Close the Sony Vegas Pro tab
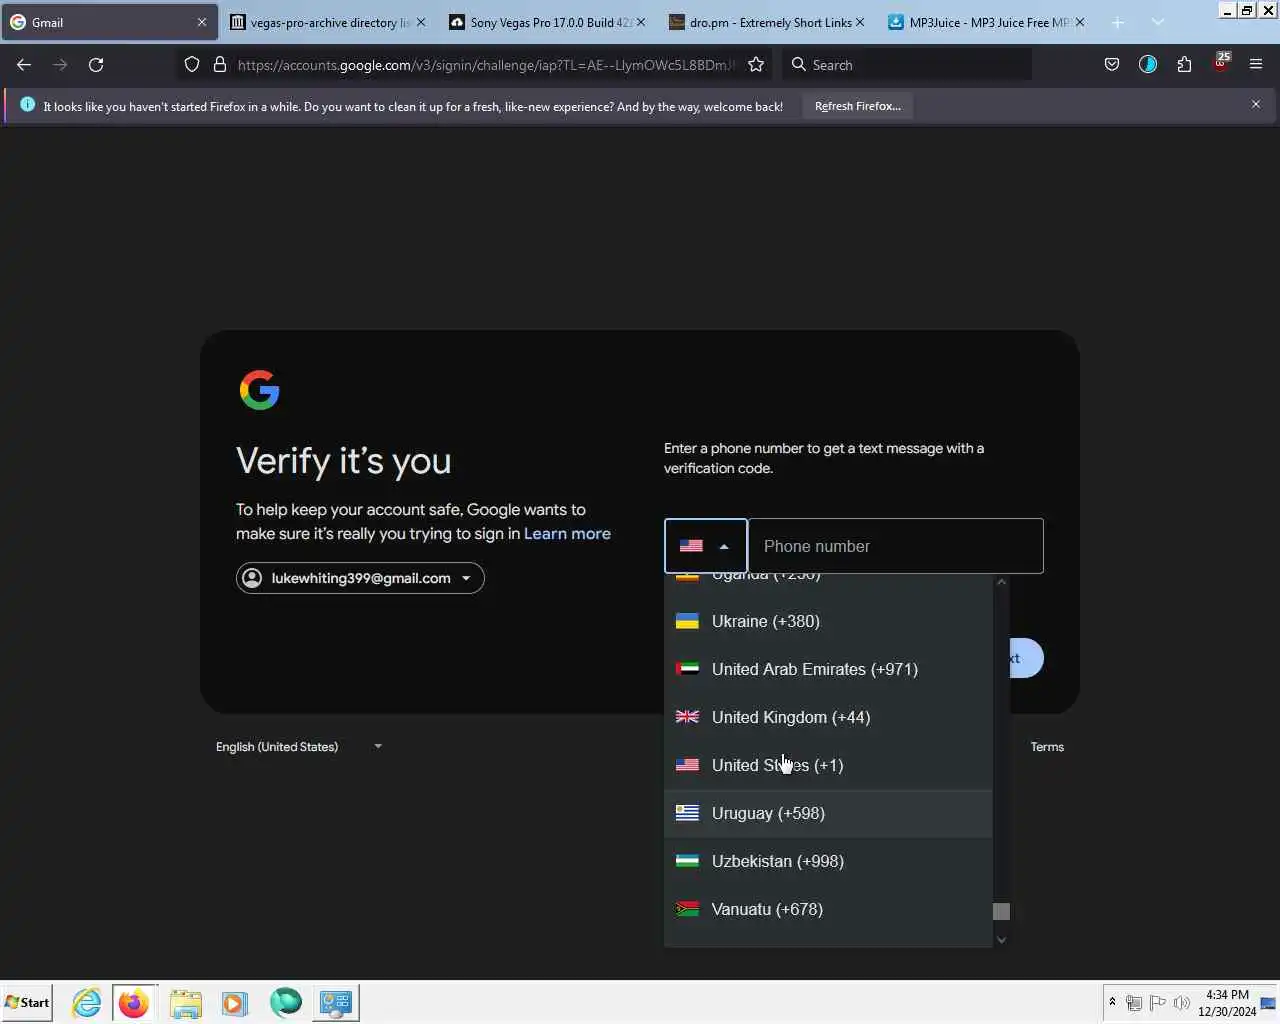 pyautogui.click(x=641, y=22)
